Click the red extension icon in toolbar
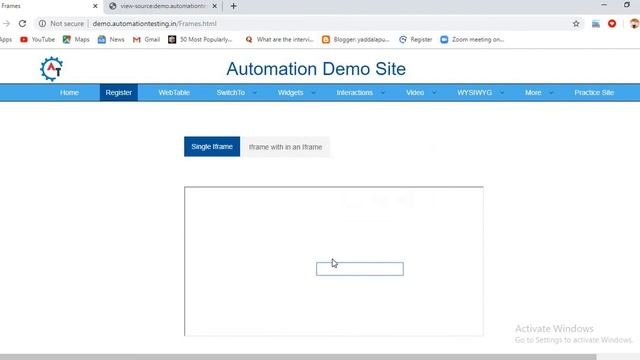640x360 pixels. pyautogui.click(x=612, y=24)
